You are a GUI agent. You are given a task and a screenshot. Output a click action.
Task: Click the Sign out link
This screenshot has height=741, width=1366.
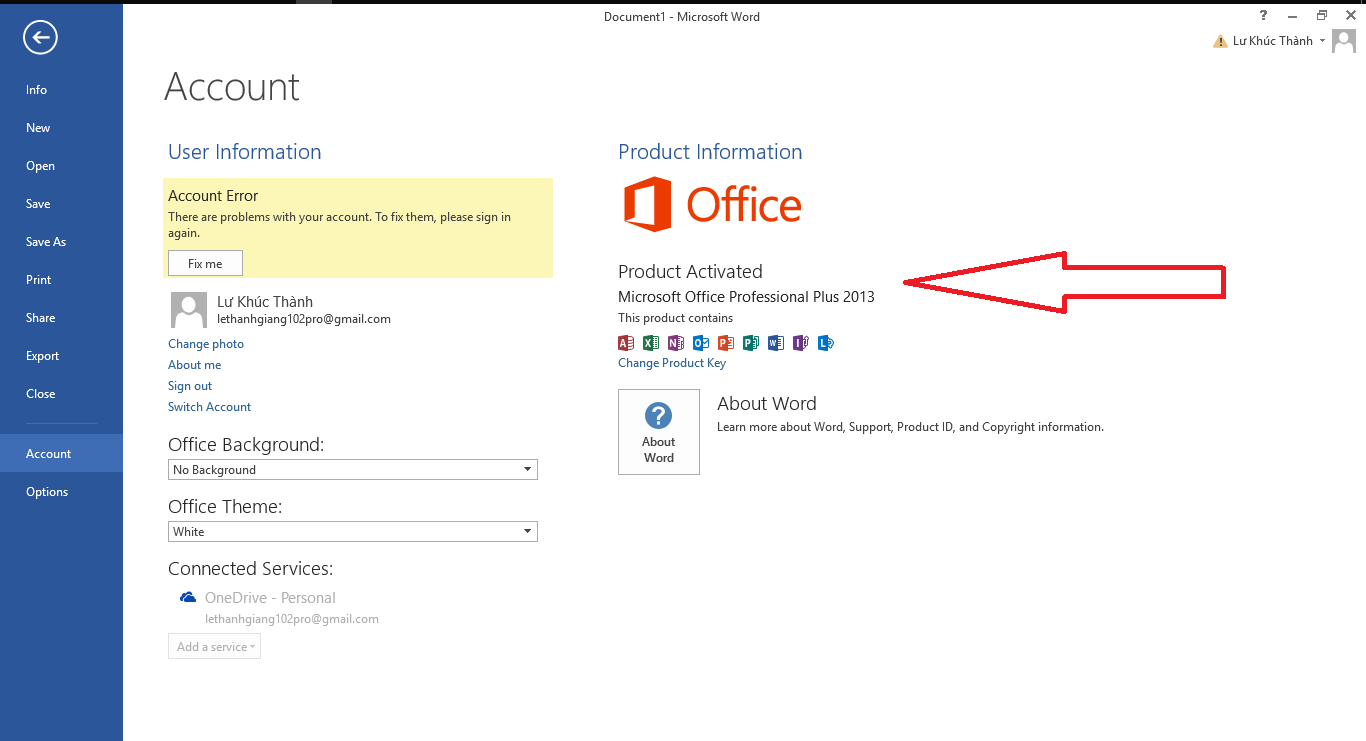(190, 385)
